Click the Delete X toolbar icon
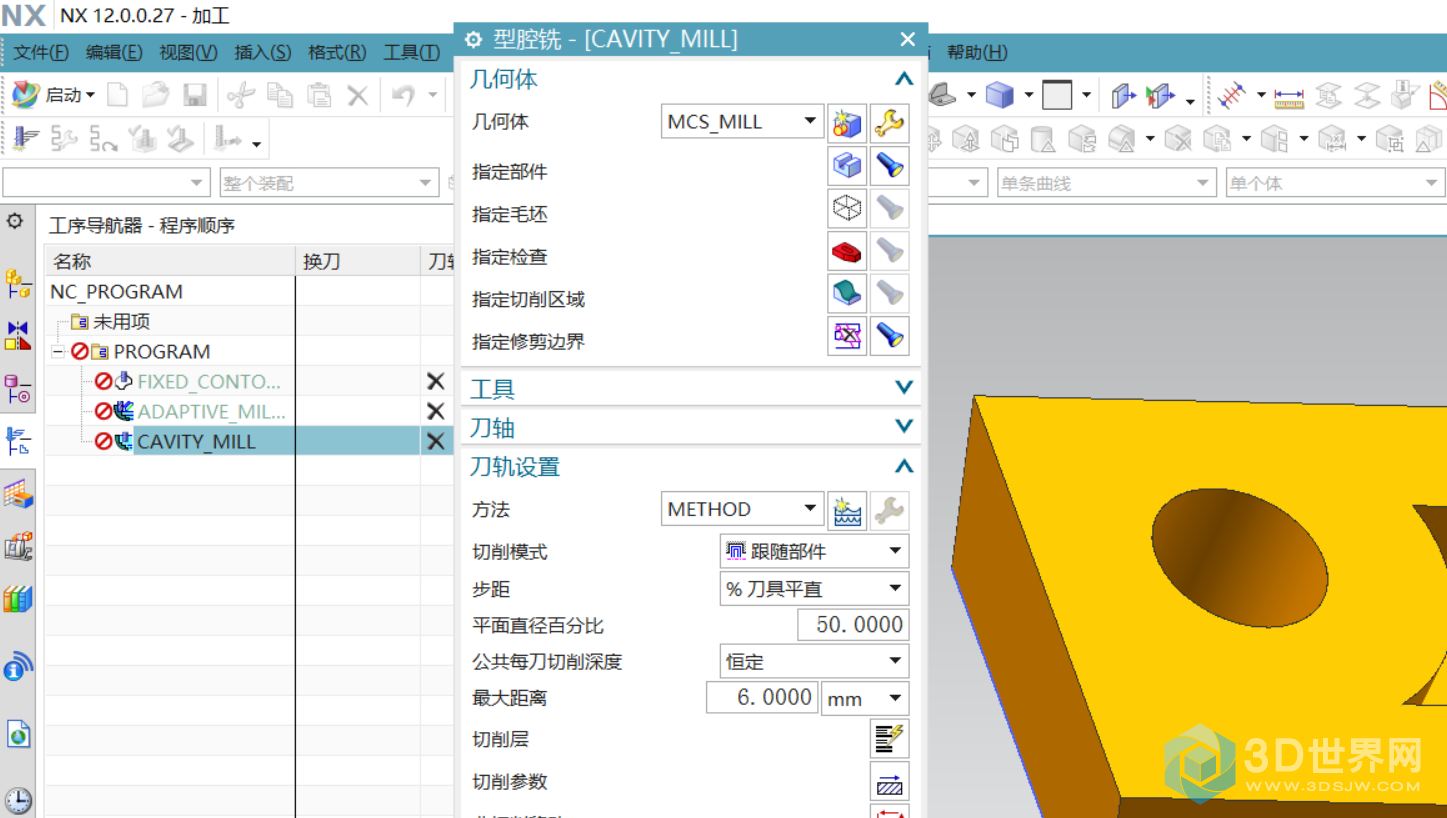Image resolution: width=1447 pixels, height=818 pixels. coord(357,96)
